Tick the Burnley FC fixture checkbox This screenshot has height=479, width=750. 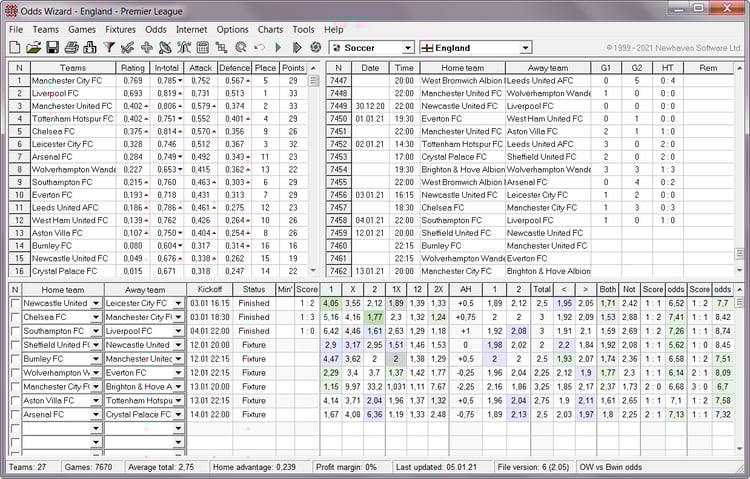15,359
